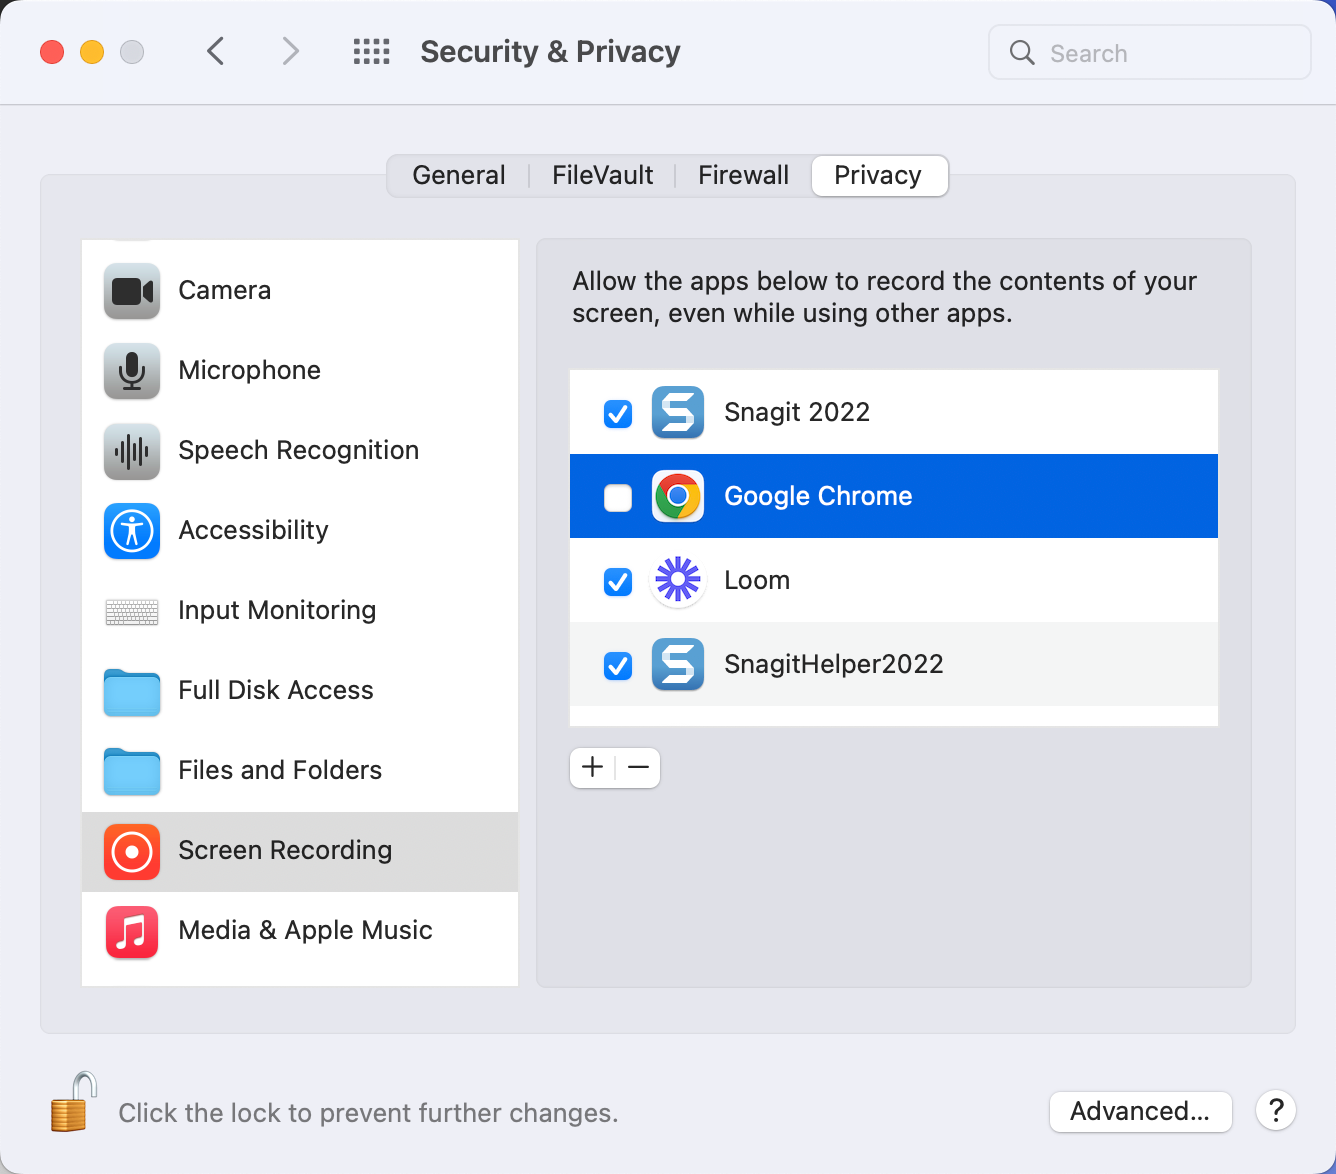Add an app with the plus button
Screen dimensions: 1336x1174
(592, 767)
